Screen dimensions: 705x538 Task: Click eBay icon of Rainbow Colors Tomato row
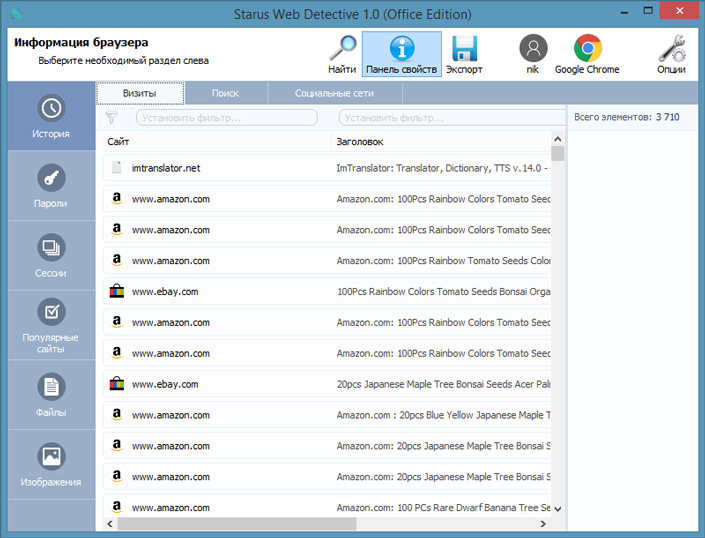pos(116,291)
